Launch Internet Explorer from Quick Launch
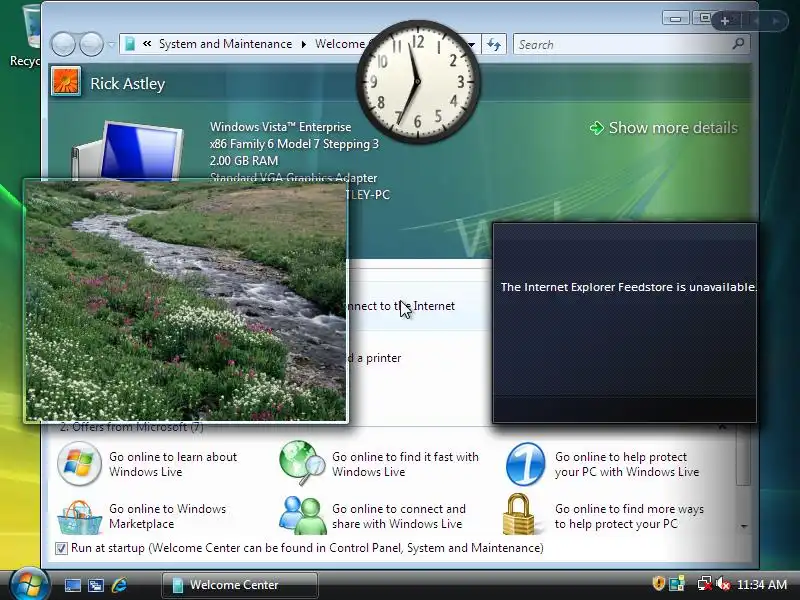The width and height of the screenshot is (800, 600). tap(119, 585)
